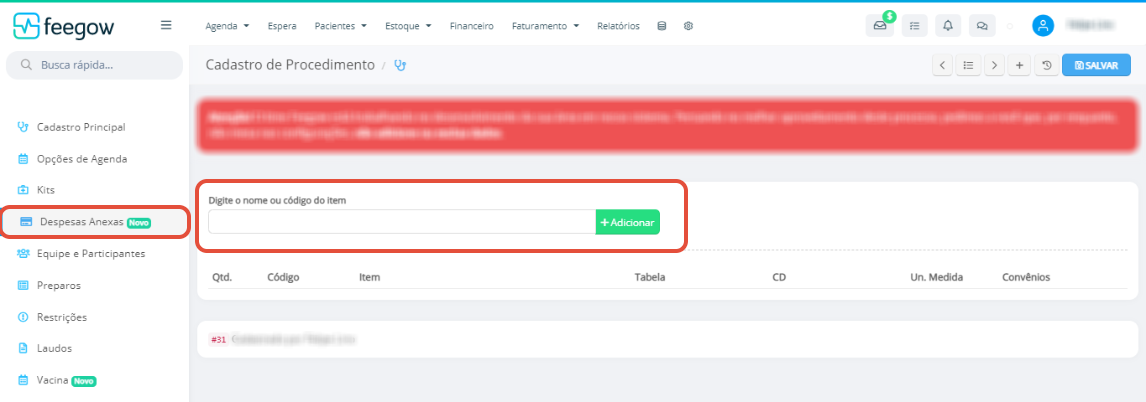Click the SALVAR button
Screen dimensions: 1146x402
point(1096,65)
